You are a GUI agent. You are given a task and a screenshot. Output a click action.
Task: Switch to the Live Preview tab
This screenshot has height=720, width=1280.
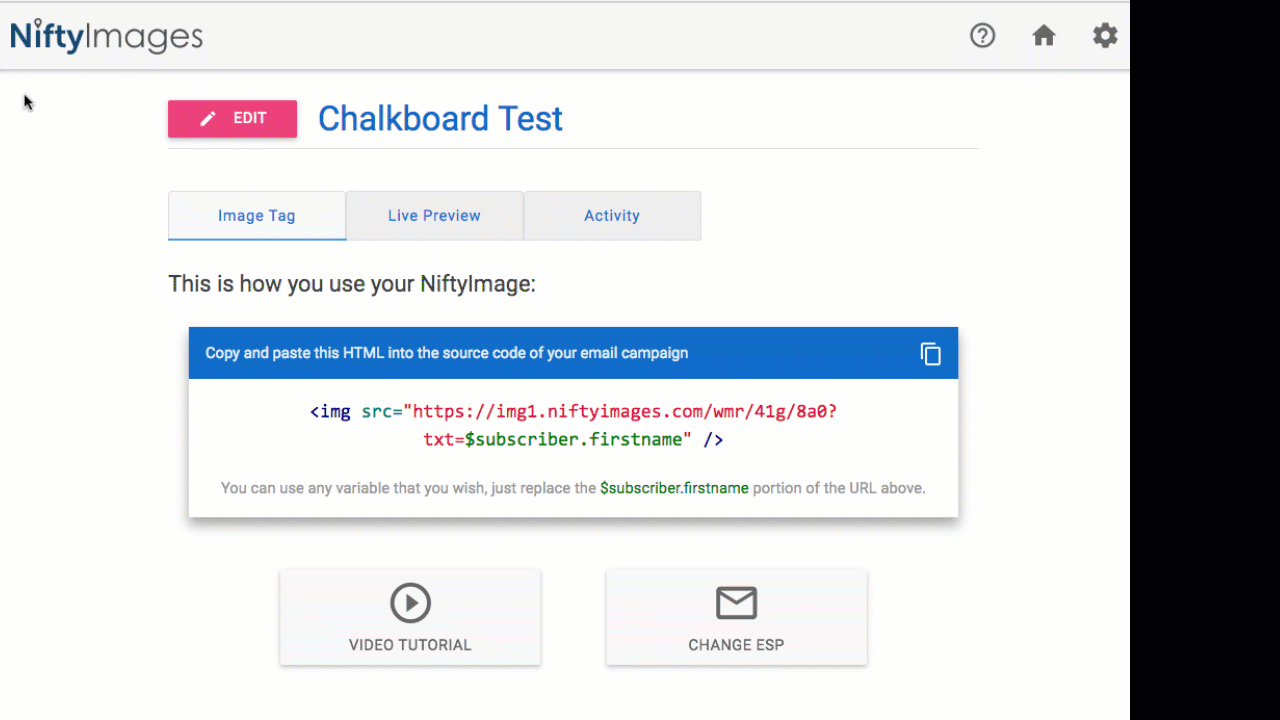[x=434, y=215]
